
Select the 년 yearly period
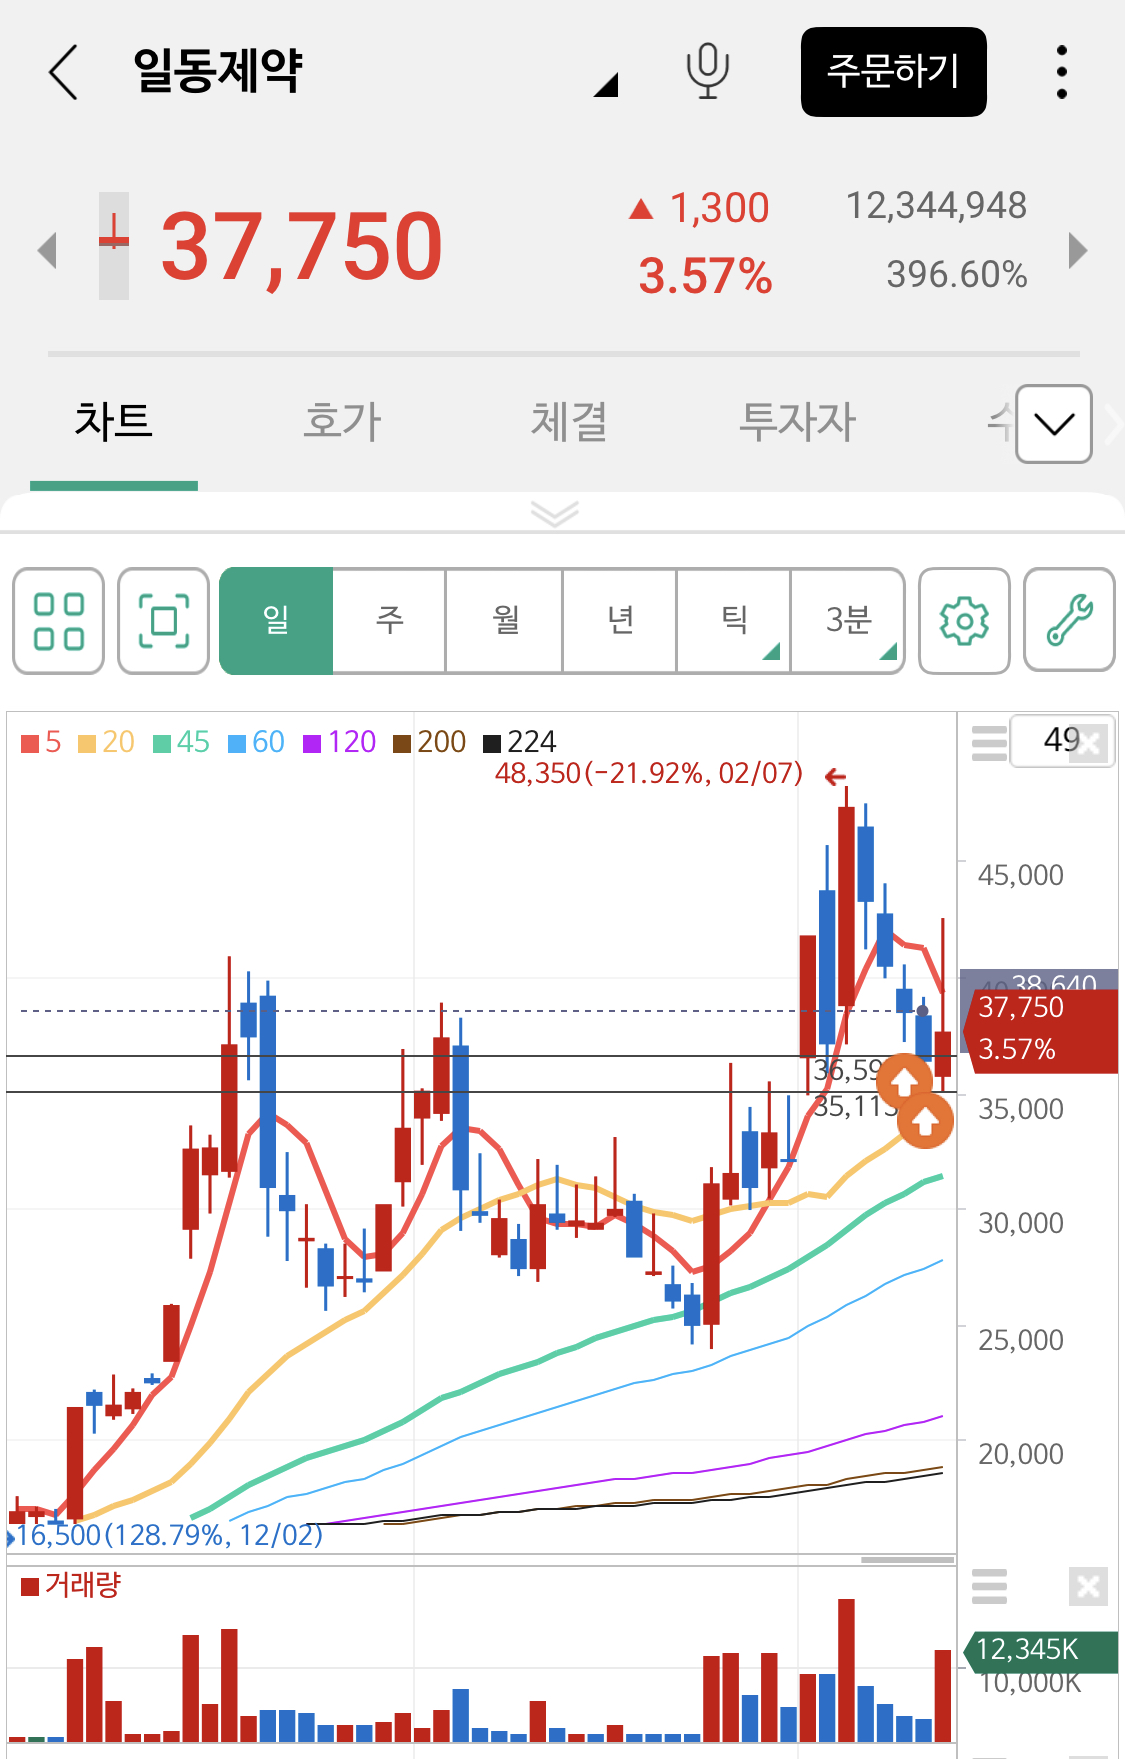(x=620, y=621)
